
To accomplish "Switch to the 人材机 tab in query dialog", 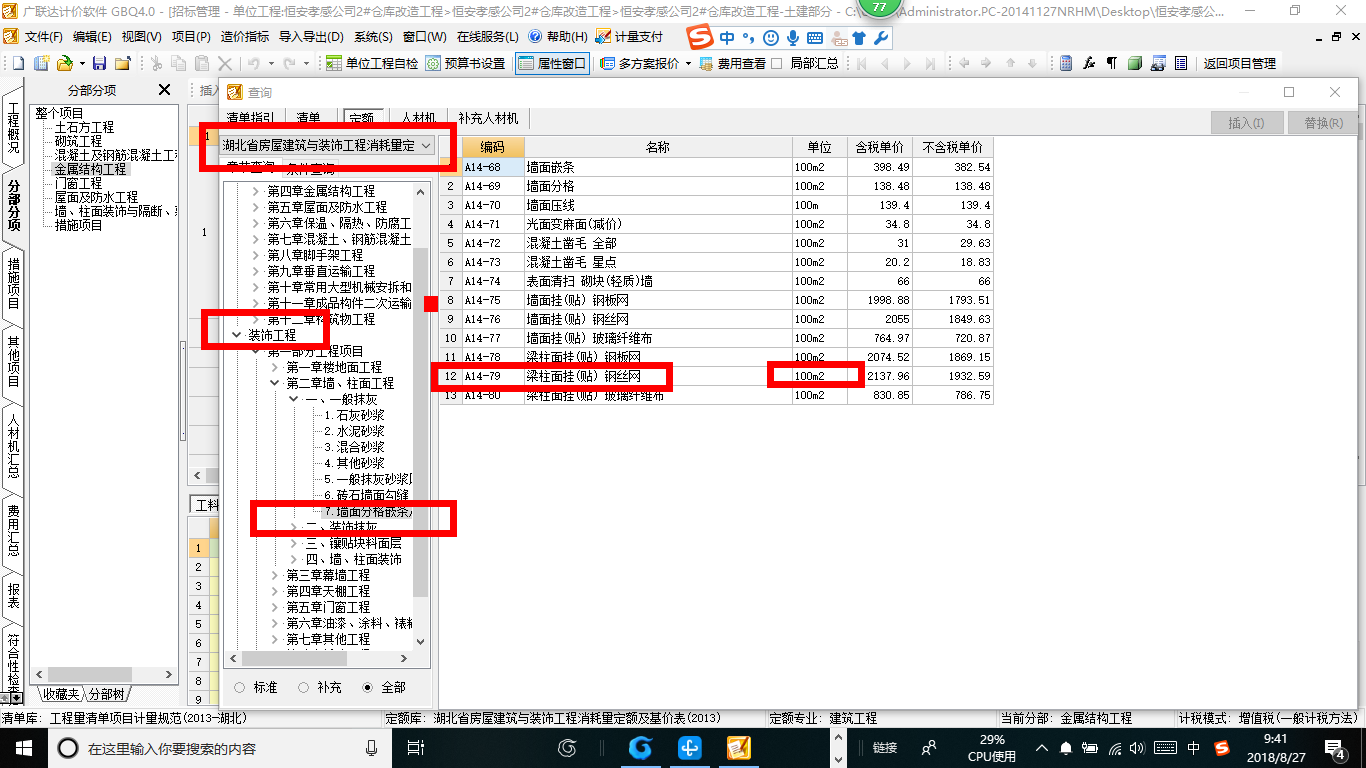I will [418, 118].
